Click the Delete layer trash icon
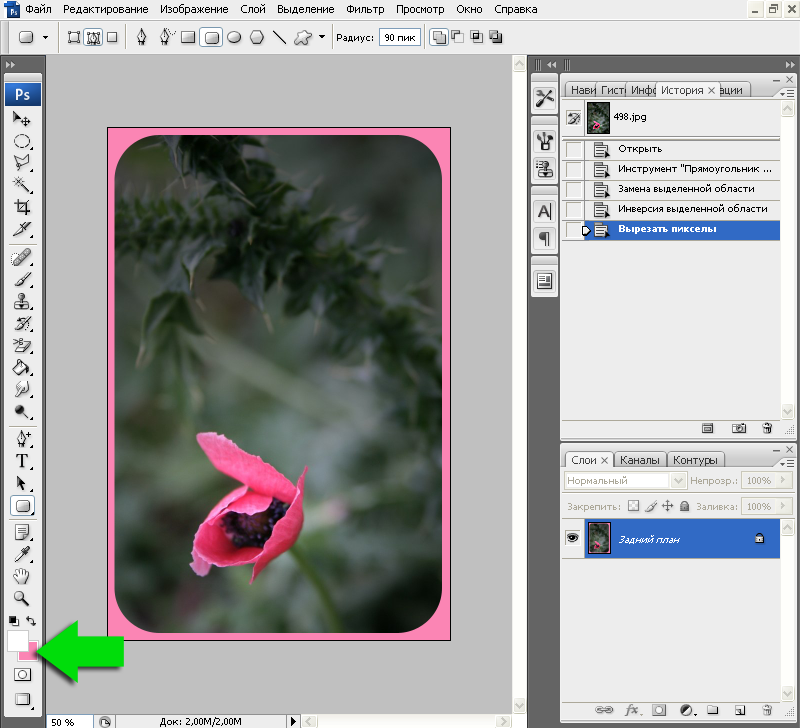Viewport: 800px width, 728px height. click(x=766, y=711)
